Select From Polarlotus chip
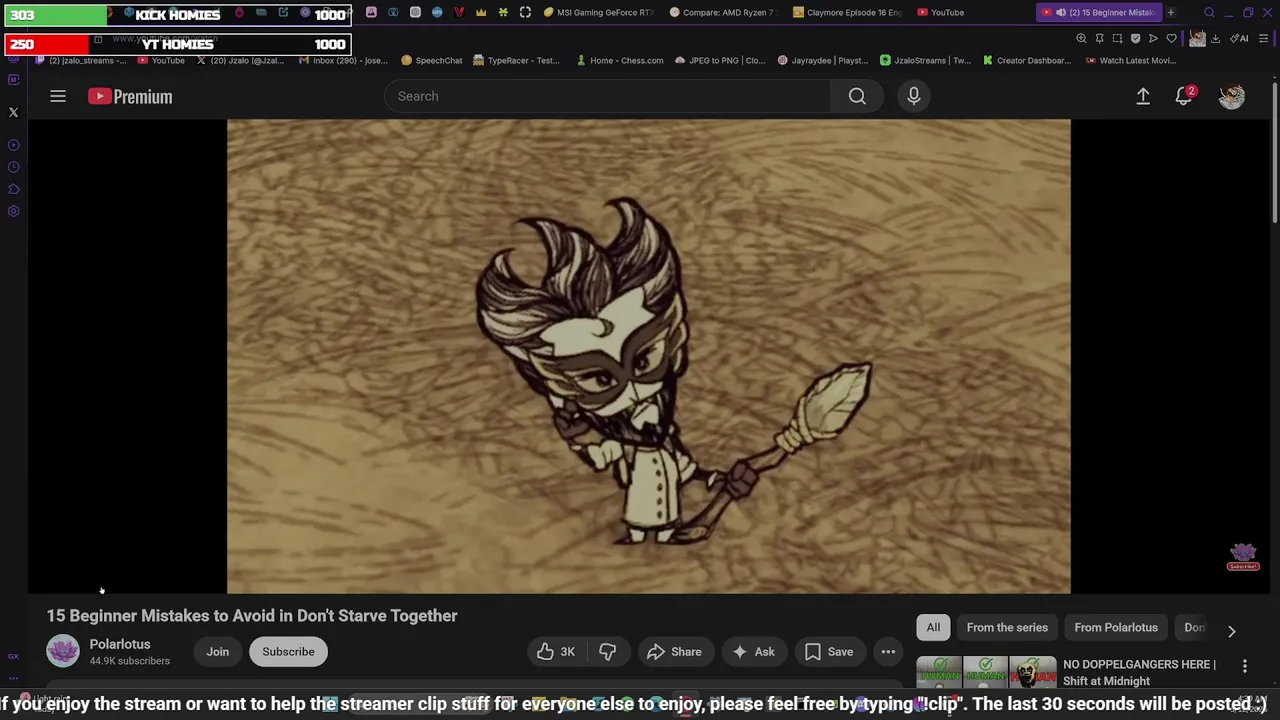The image size is (1280, 720). coord(1116,627)
